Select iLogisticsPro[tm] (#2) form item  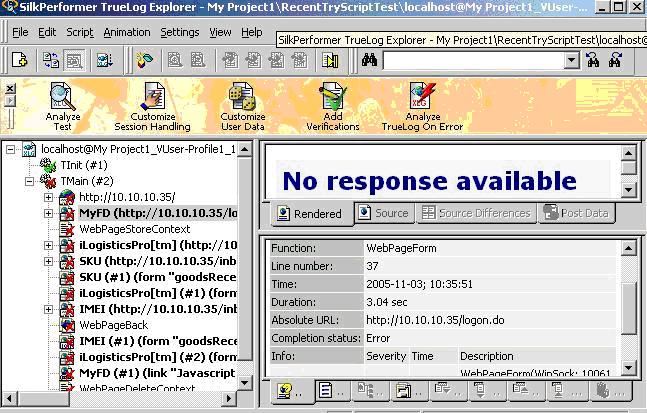pyautogui.click(x=158, y=357)
